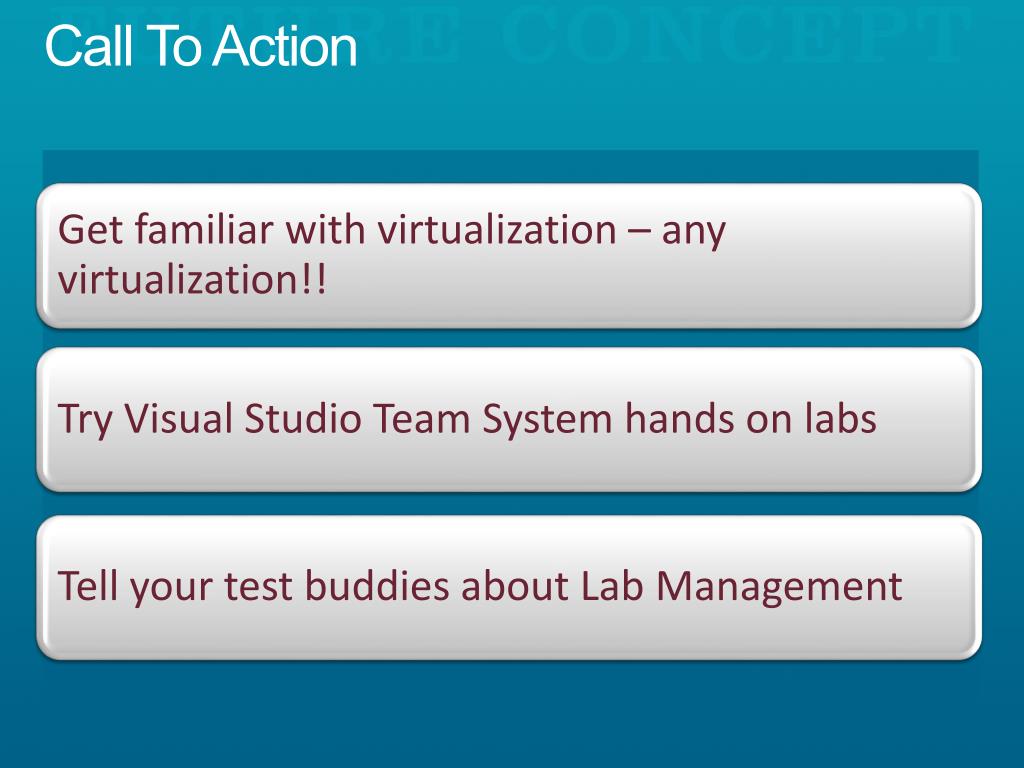Click the faded "CONCEPT" watermark text

[731, 36]
